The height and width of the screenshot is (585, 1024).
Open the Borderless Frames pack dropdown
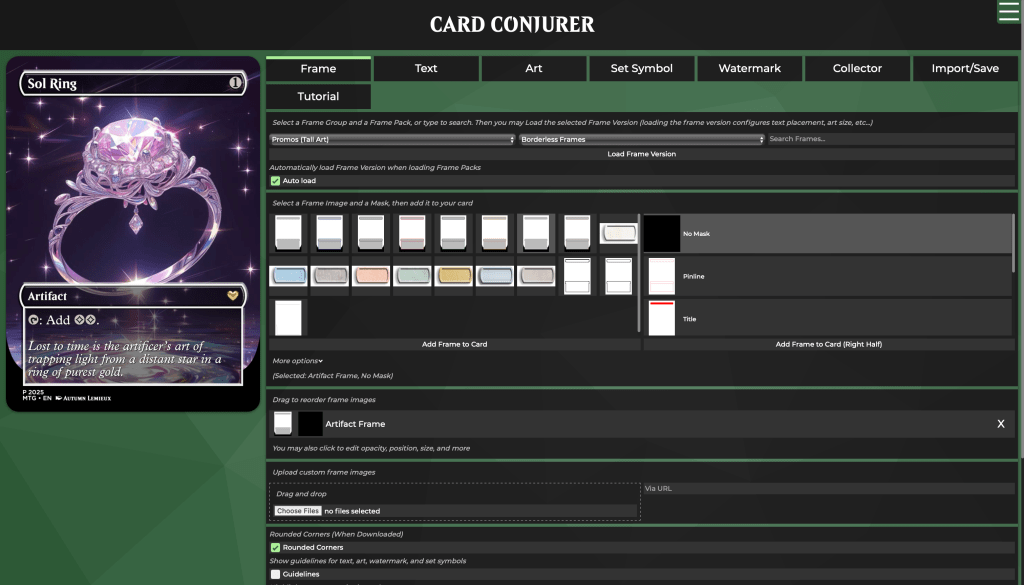click(641, 140)
